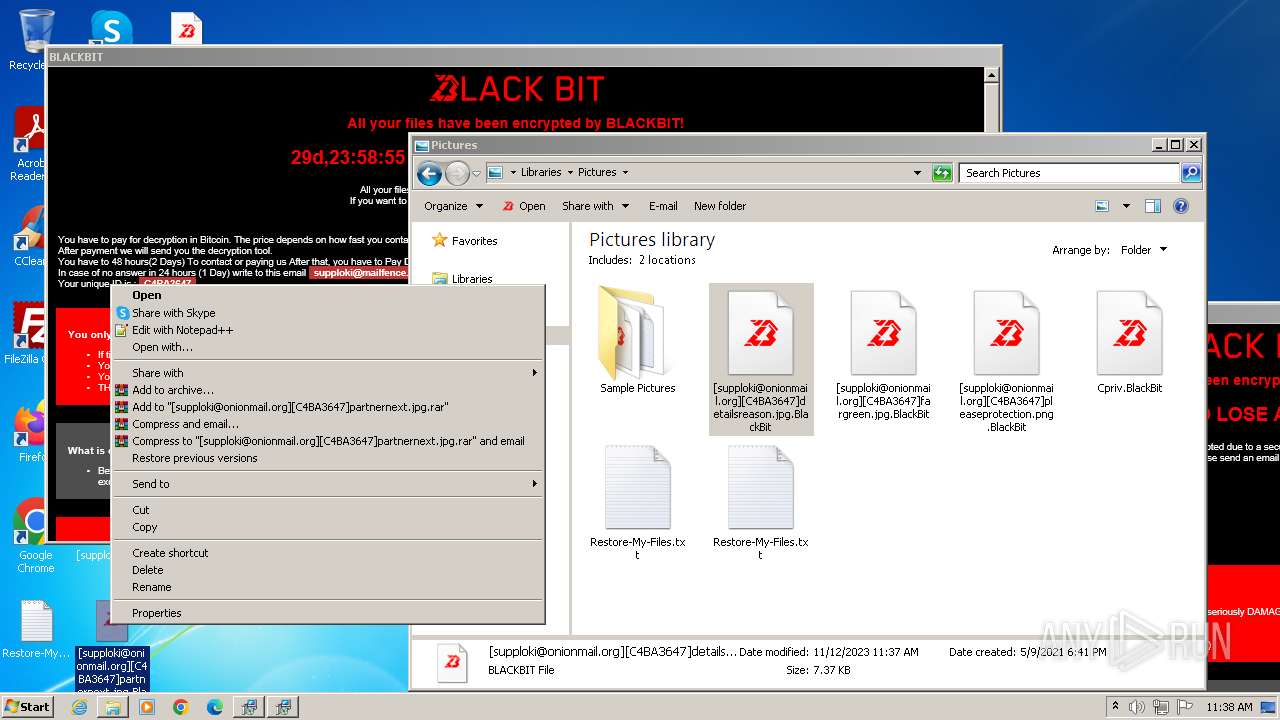The width and height of the screenshot is (1280, 720).
Task: Open the Start menu
Action: 27,707
